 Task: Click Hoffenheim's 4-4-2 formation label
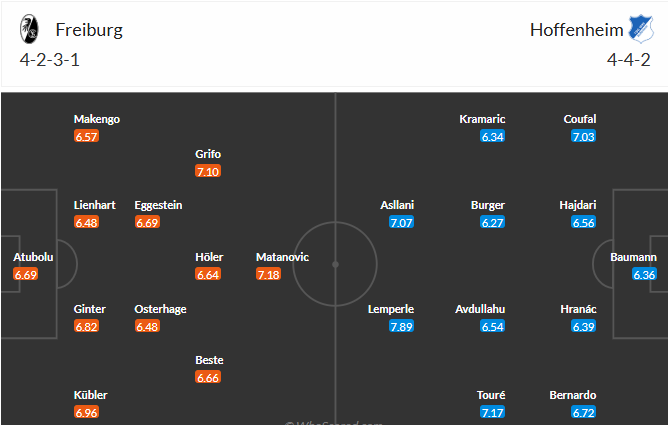tap(629, 60)
